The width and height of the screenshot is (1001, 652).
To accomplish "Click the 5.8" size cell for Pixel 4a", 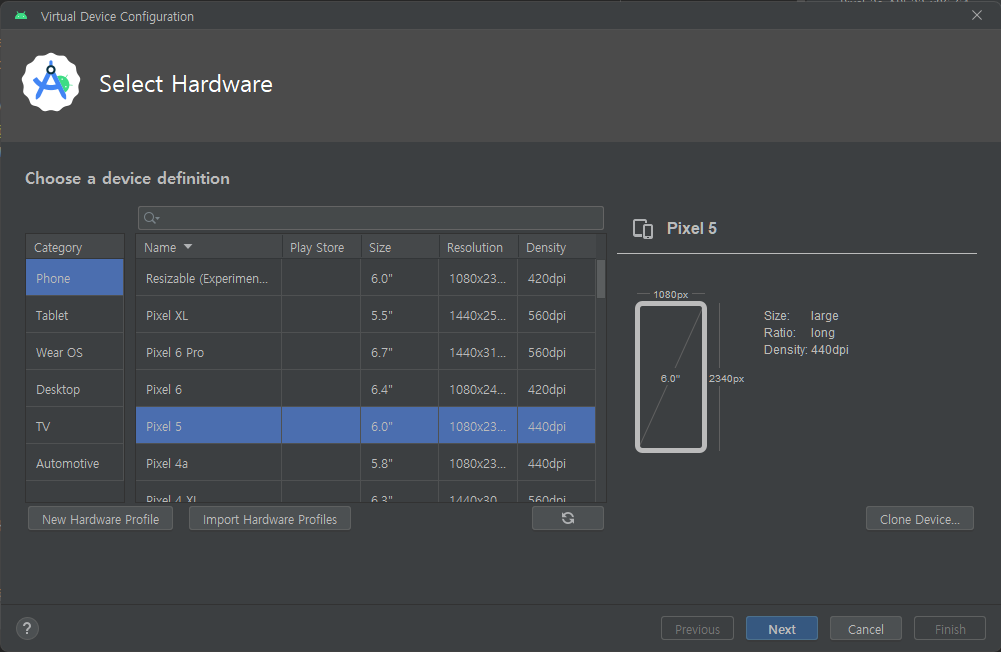I will [x=400, y=463].
